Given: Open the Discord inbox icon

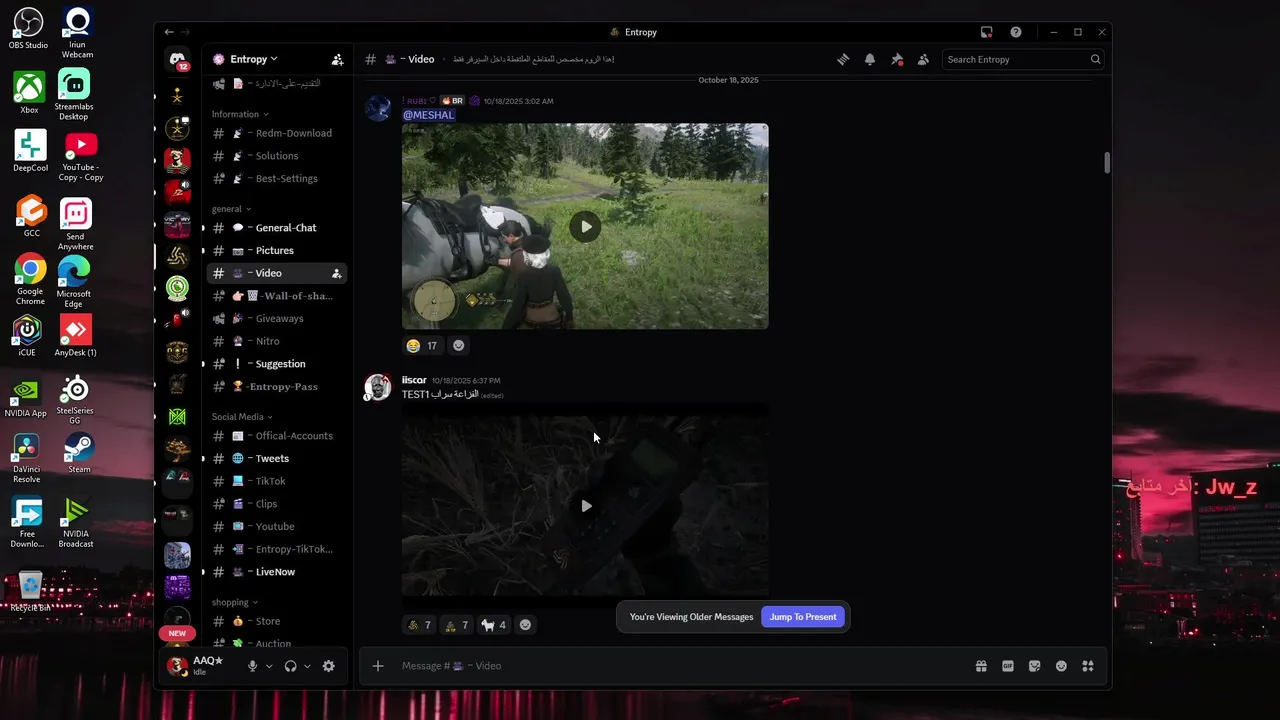Looking at the screenshot, I should [986, 32].
